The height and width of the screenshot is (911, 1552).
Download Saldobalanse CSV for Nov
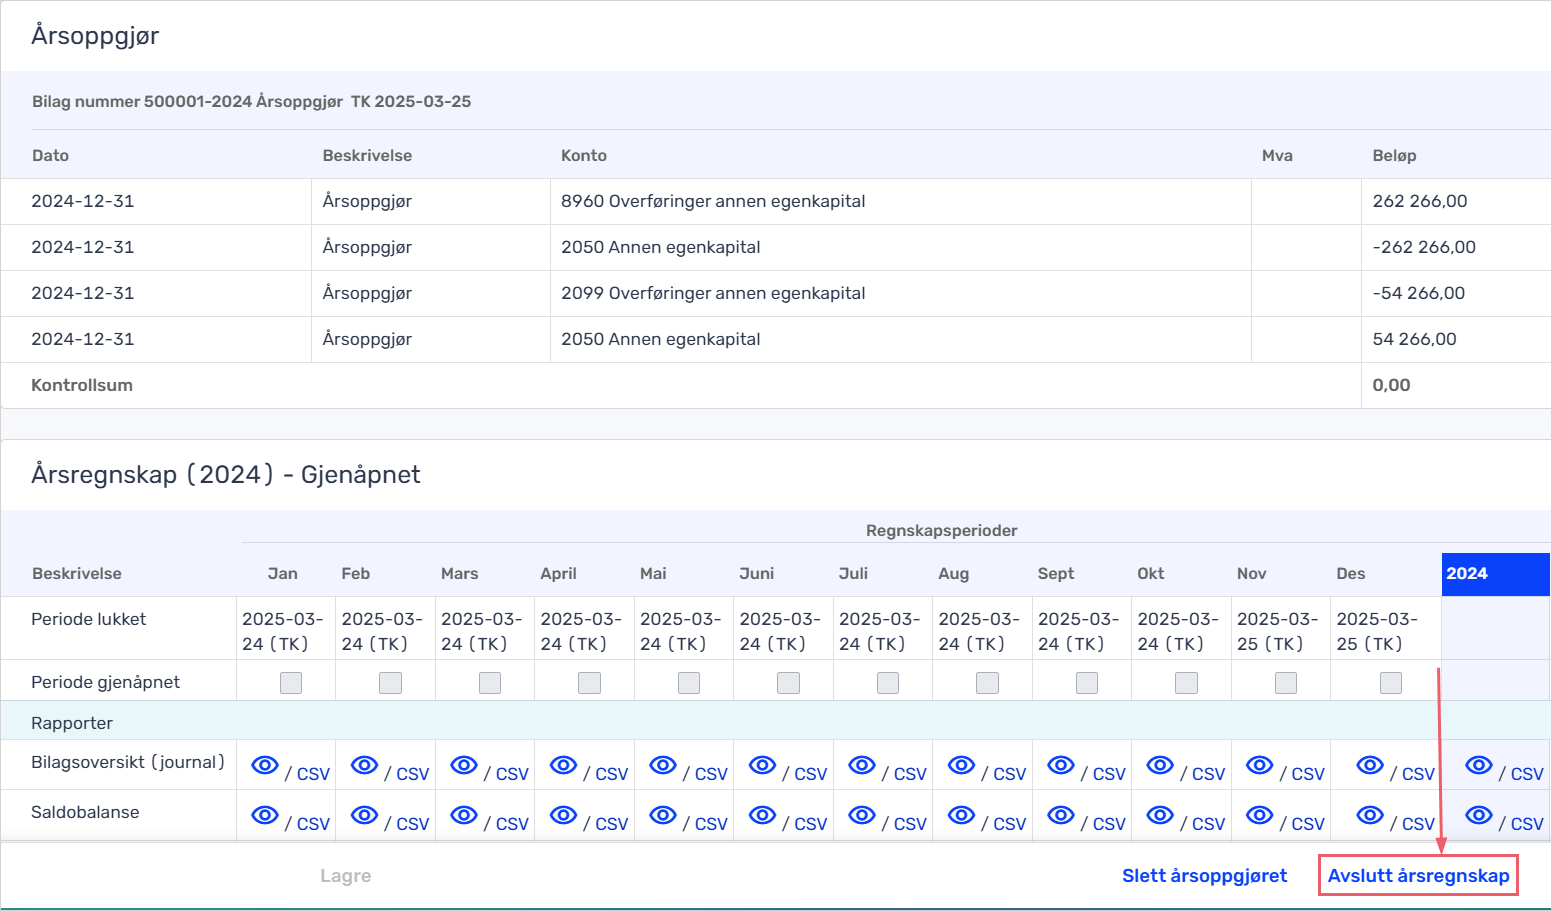[1308, 824]
